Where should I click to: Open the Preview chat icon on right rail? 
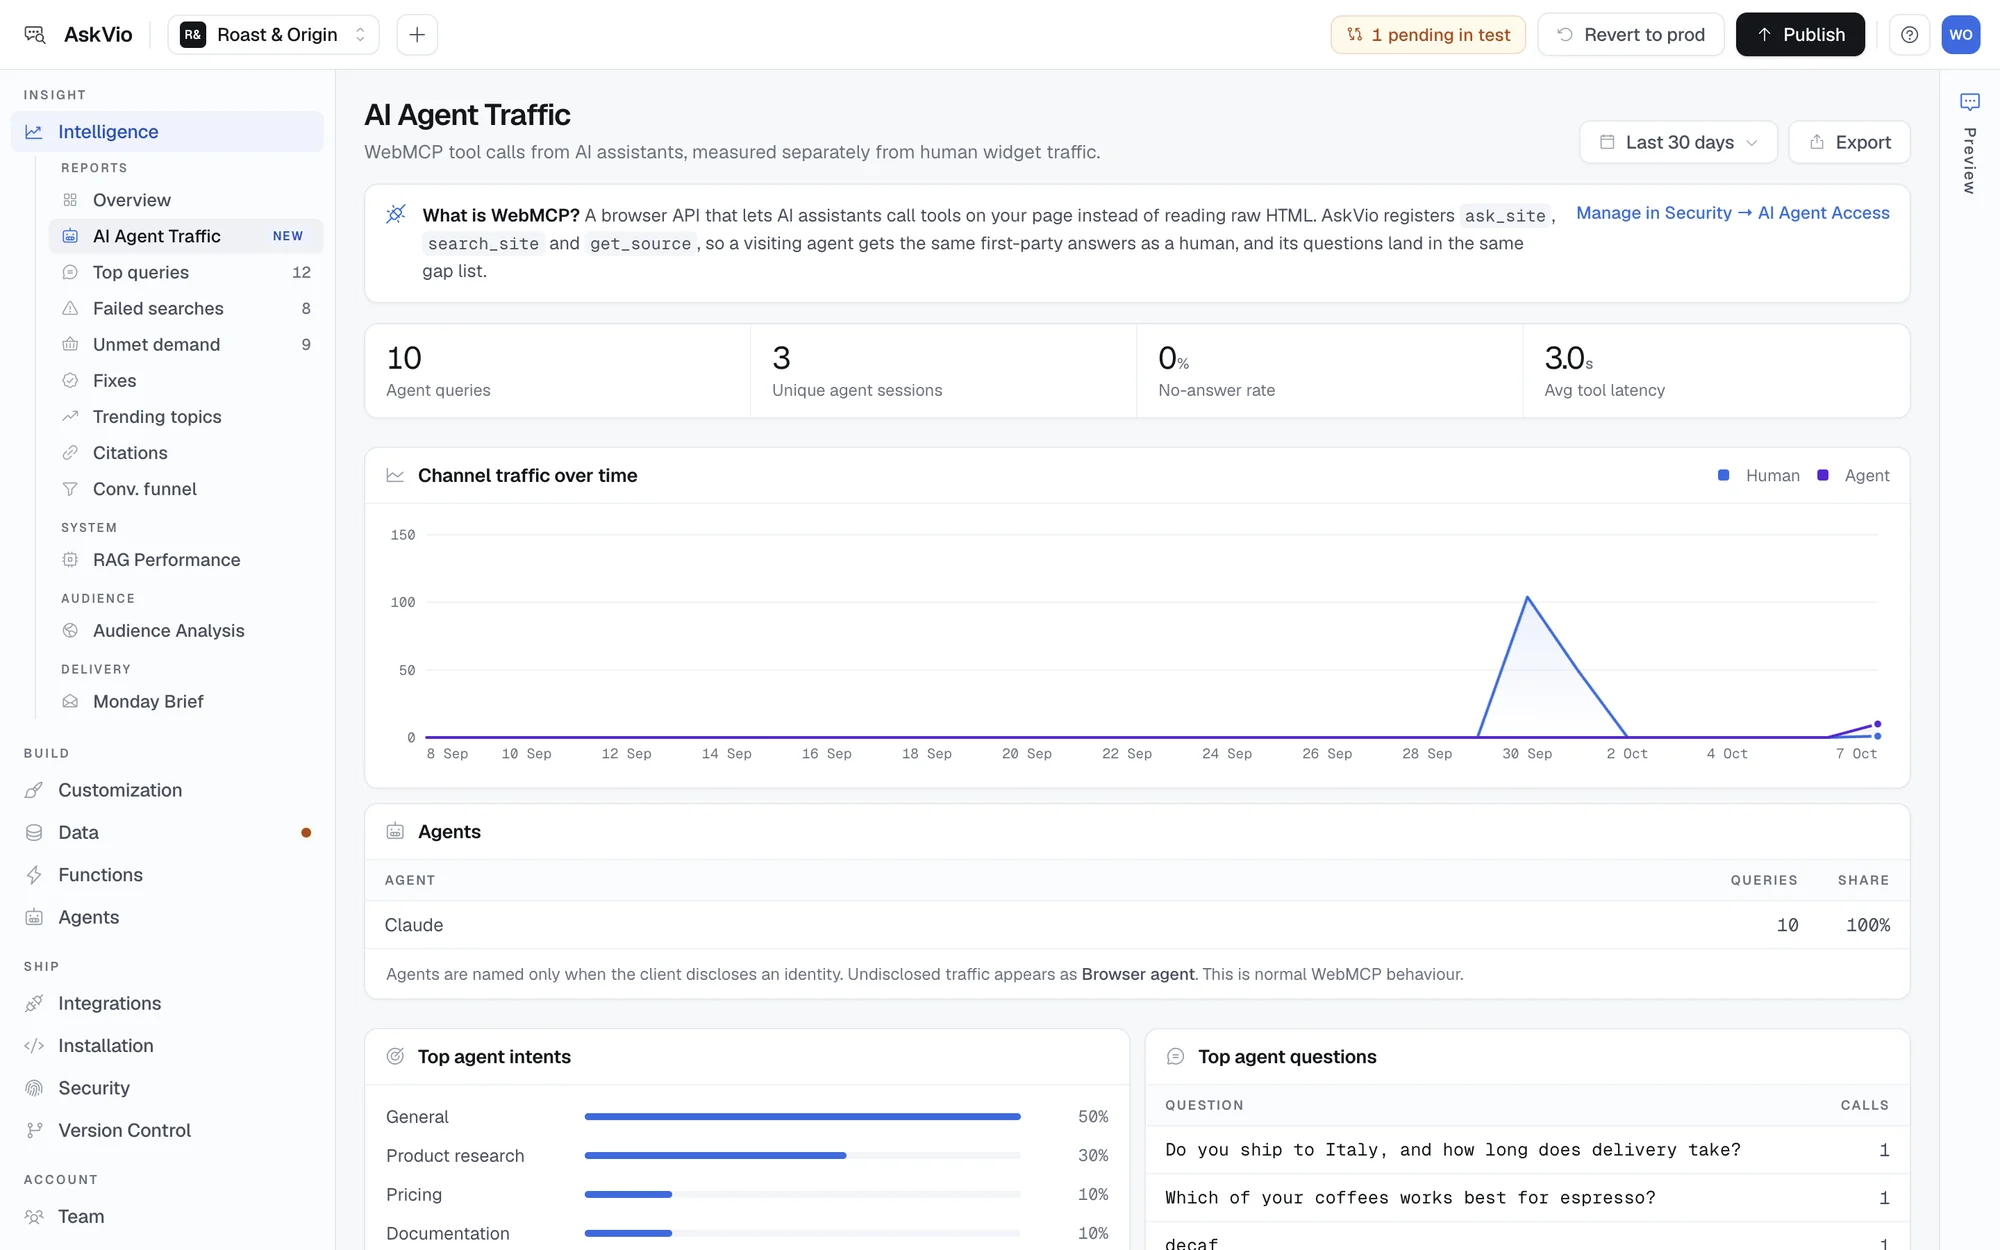[1969, 102]
